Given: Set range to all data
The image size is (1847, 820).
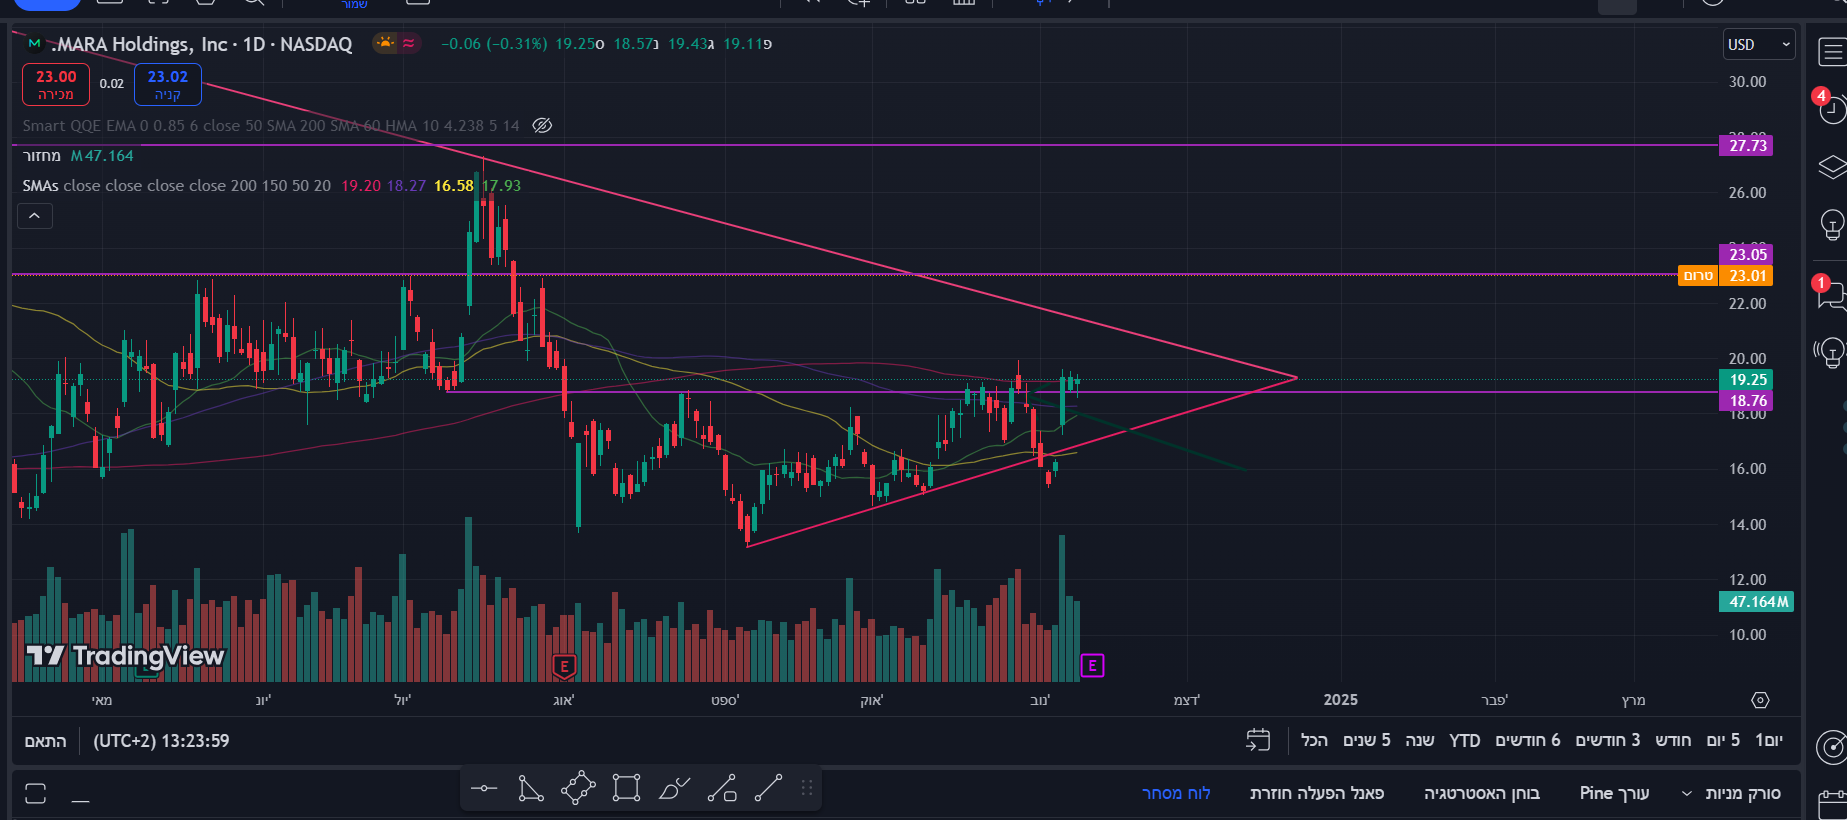Looking at the screenshot, I should 1315,740.
